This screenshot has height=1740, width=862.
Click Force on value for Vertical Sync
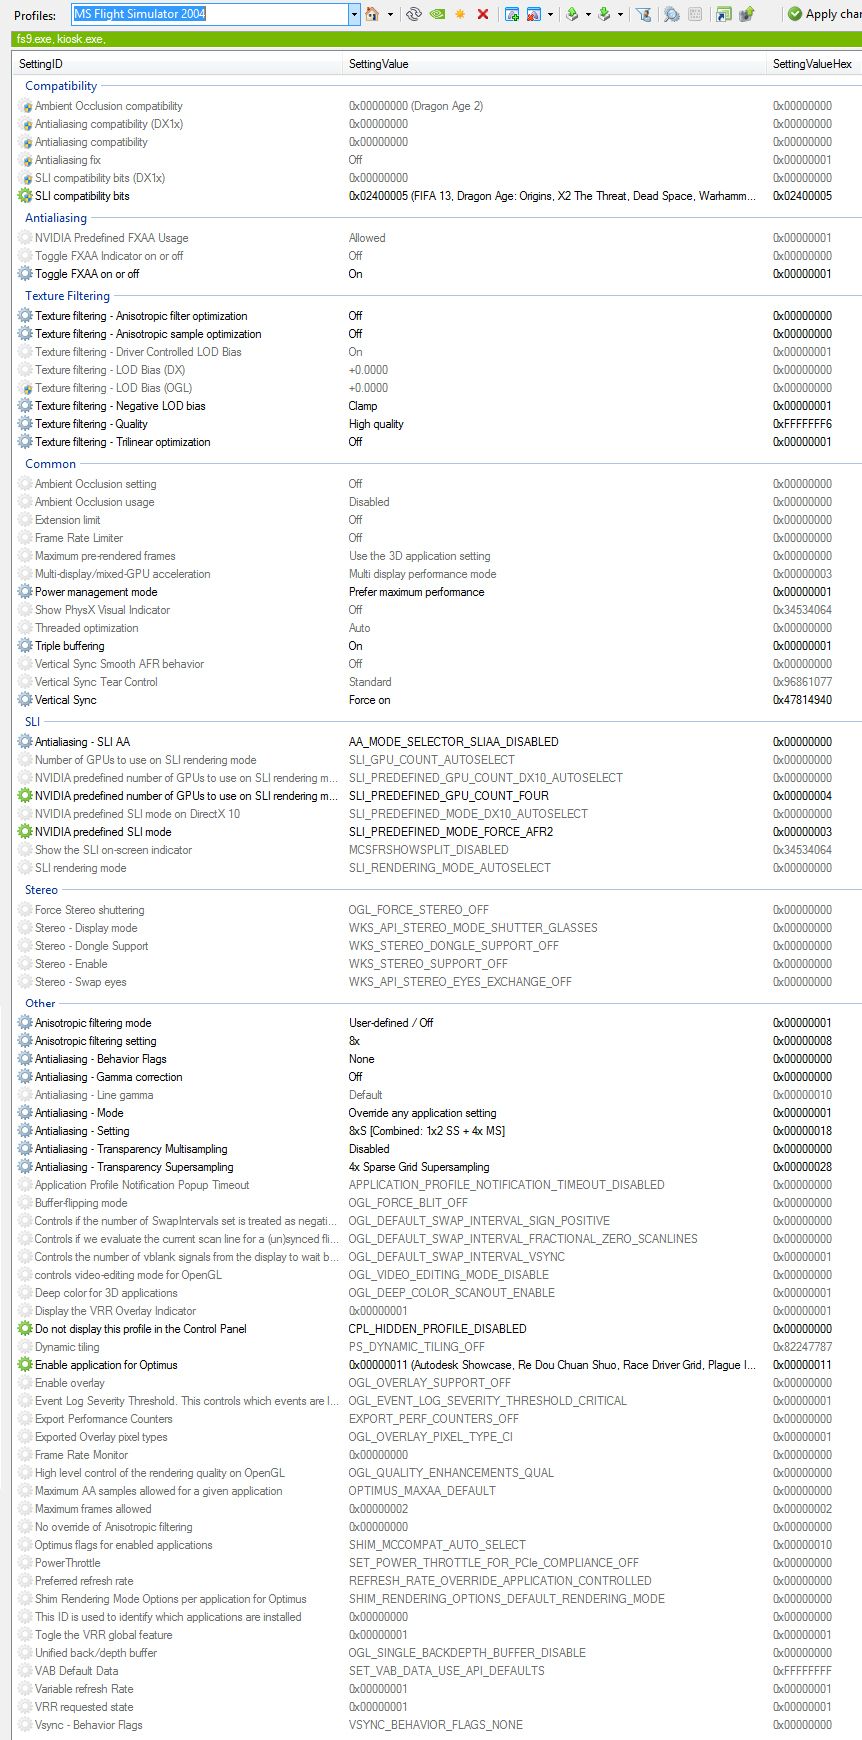pos(369,700)
